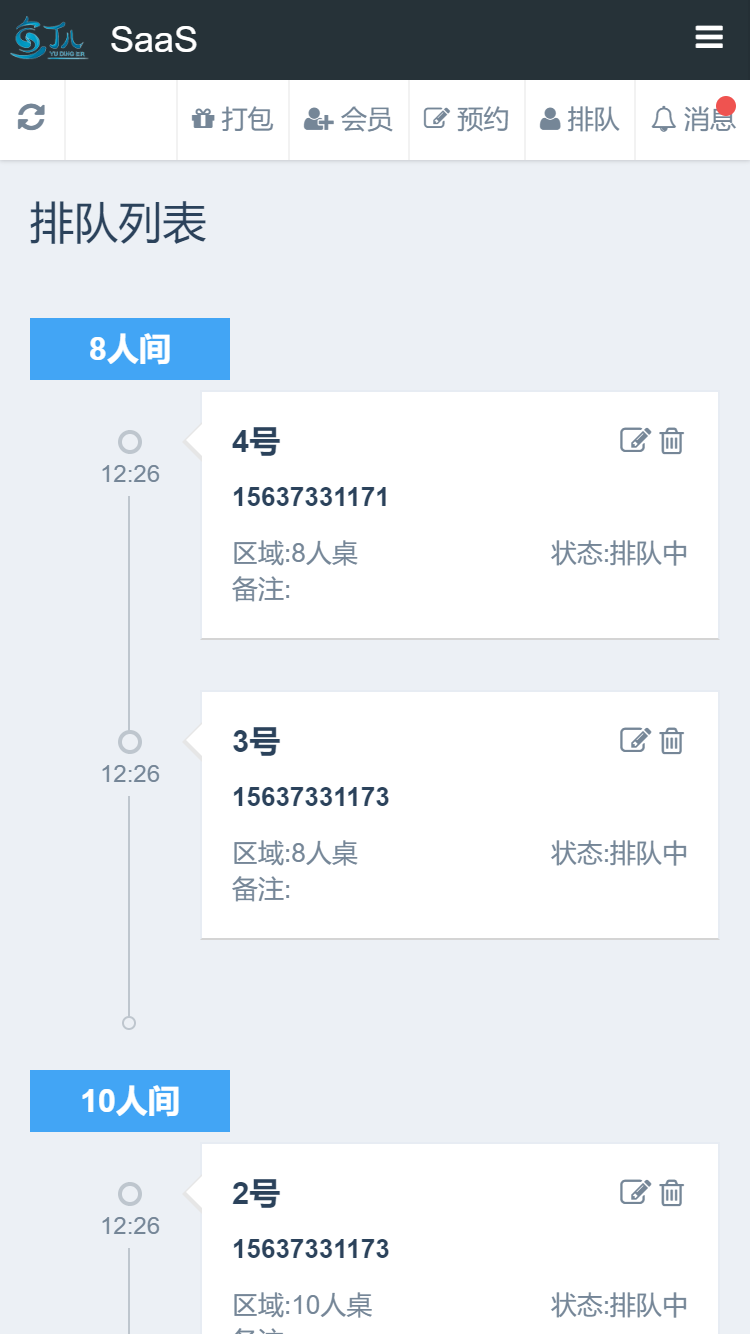
Task: Open 消息 notifications
Action: (693, 120)
